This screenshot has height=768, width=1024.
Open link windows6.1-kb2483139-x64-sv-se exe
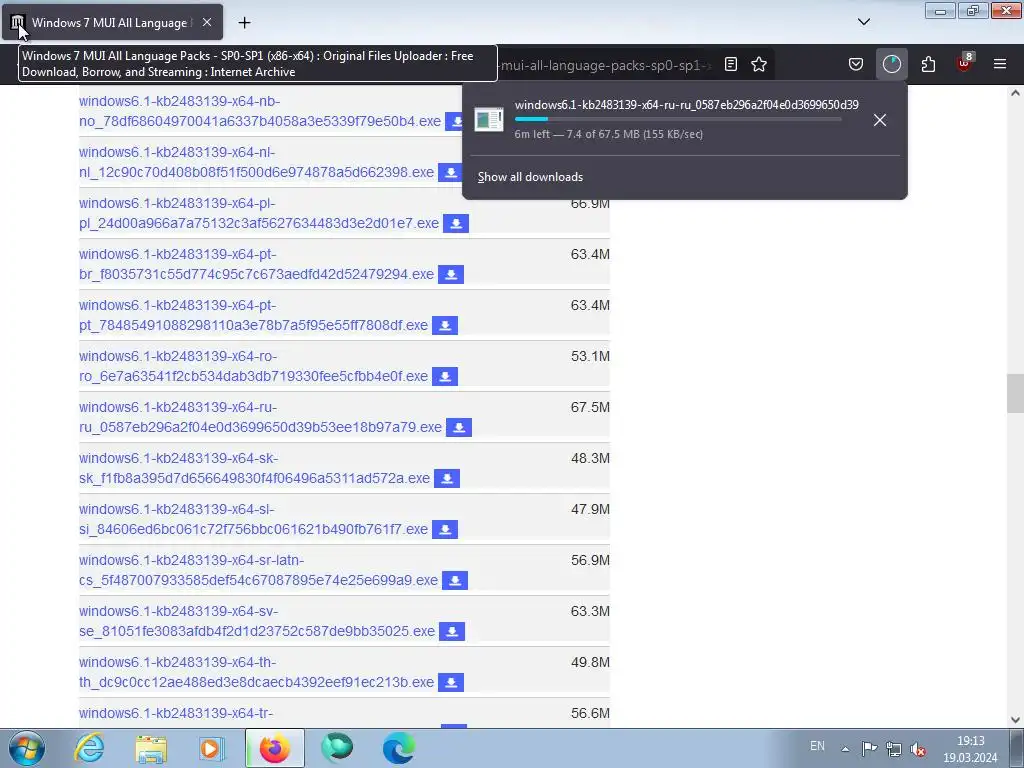(257, 620)
